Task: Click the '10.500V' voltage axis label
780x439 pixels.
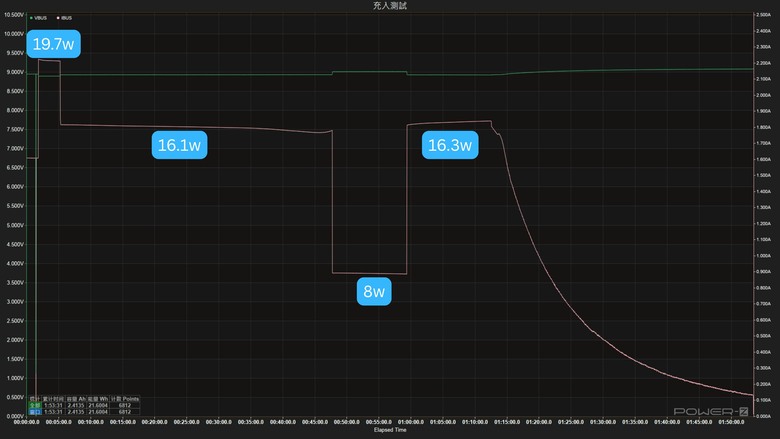Action: pos(14,14)
